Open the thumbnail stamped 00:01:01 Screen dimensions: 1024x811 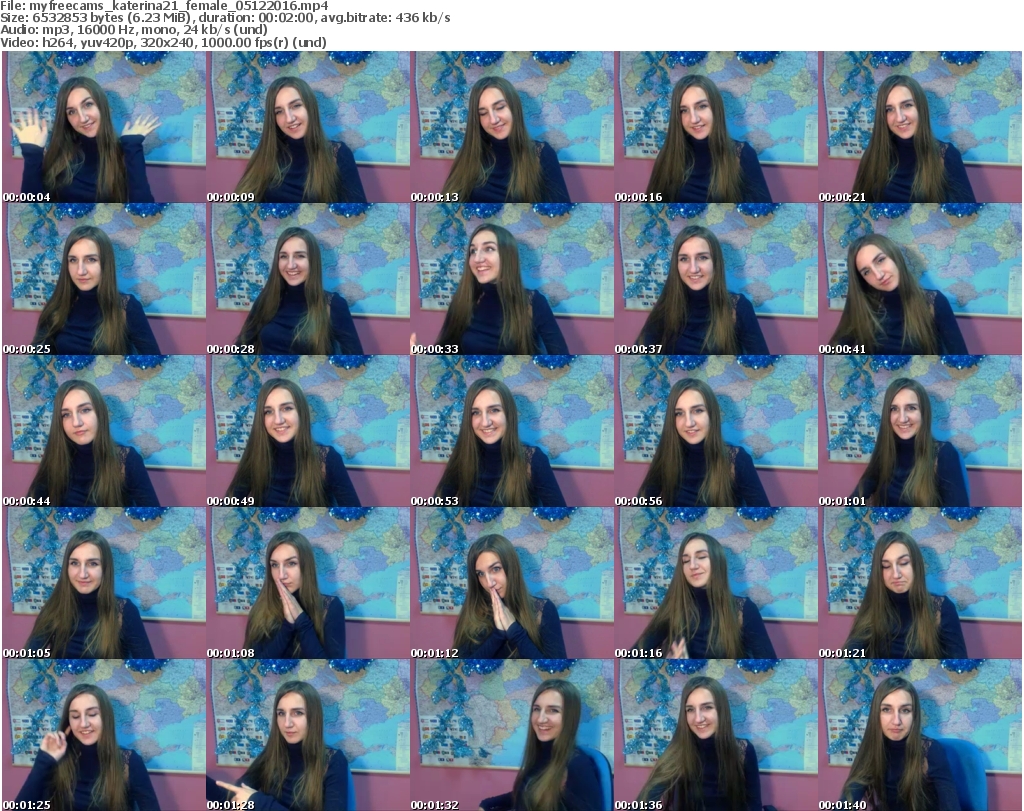click(x=920, y=431)
